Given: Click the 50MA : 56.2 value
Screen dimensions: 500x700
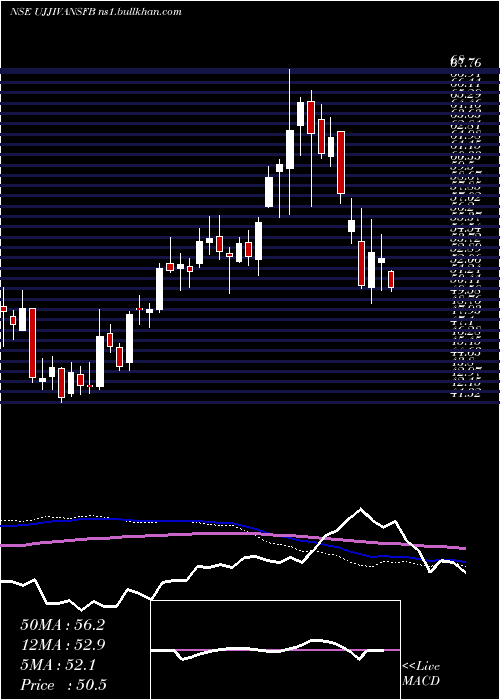Looking at the screenshot, I should (62, 625).
